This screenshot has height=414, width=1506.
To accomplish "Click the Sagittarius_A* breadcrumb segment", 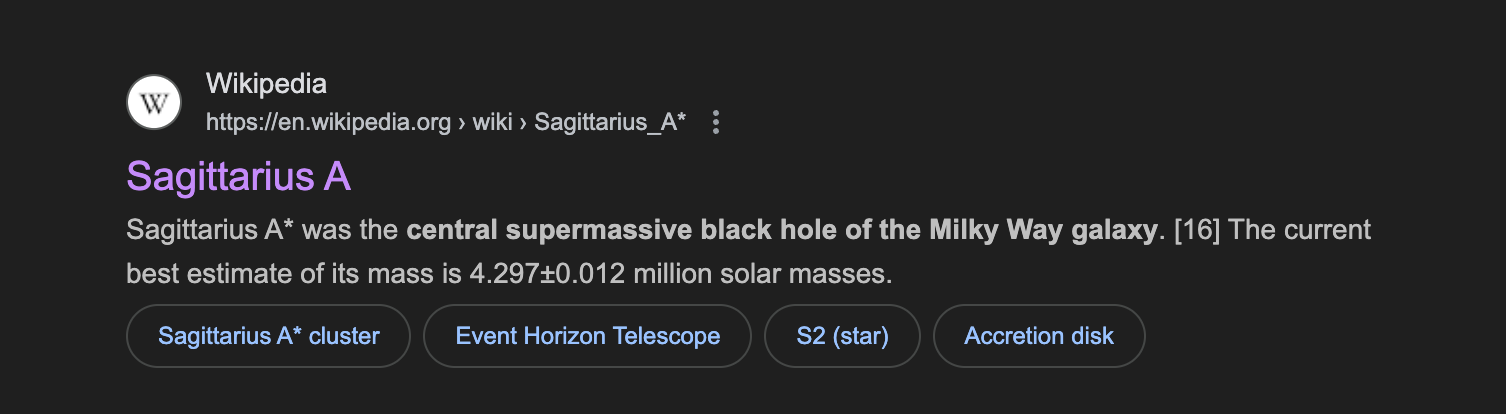I will tap(610, 122).
